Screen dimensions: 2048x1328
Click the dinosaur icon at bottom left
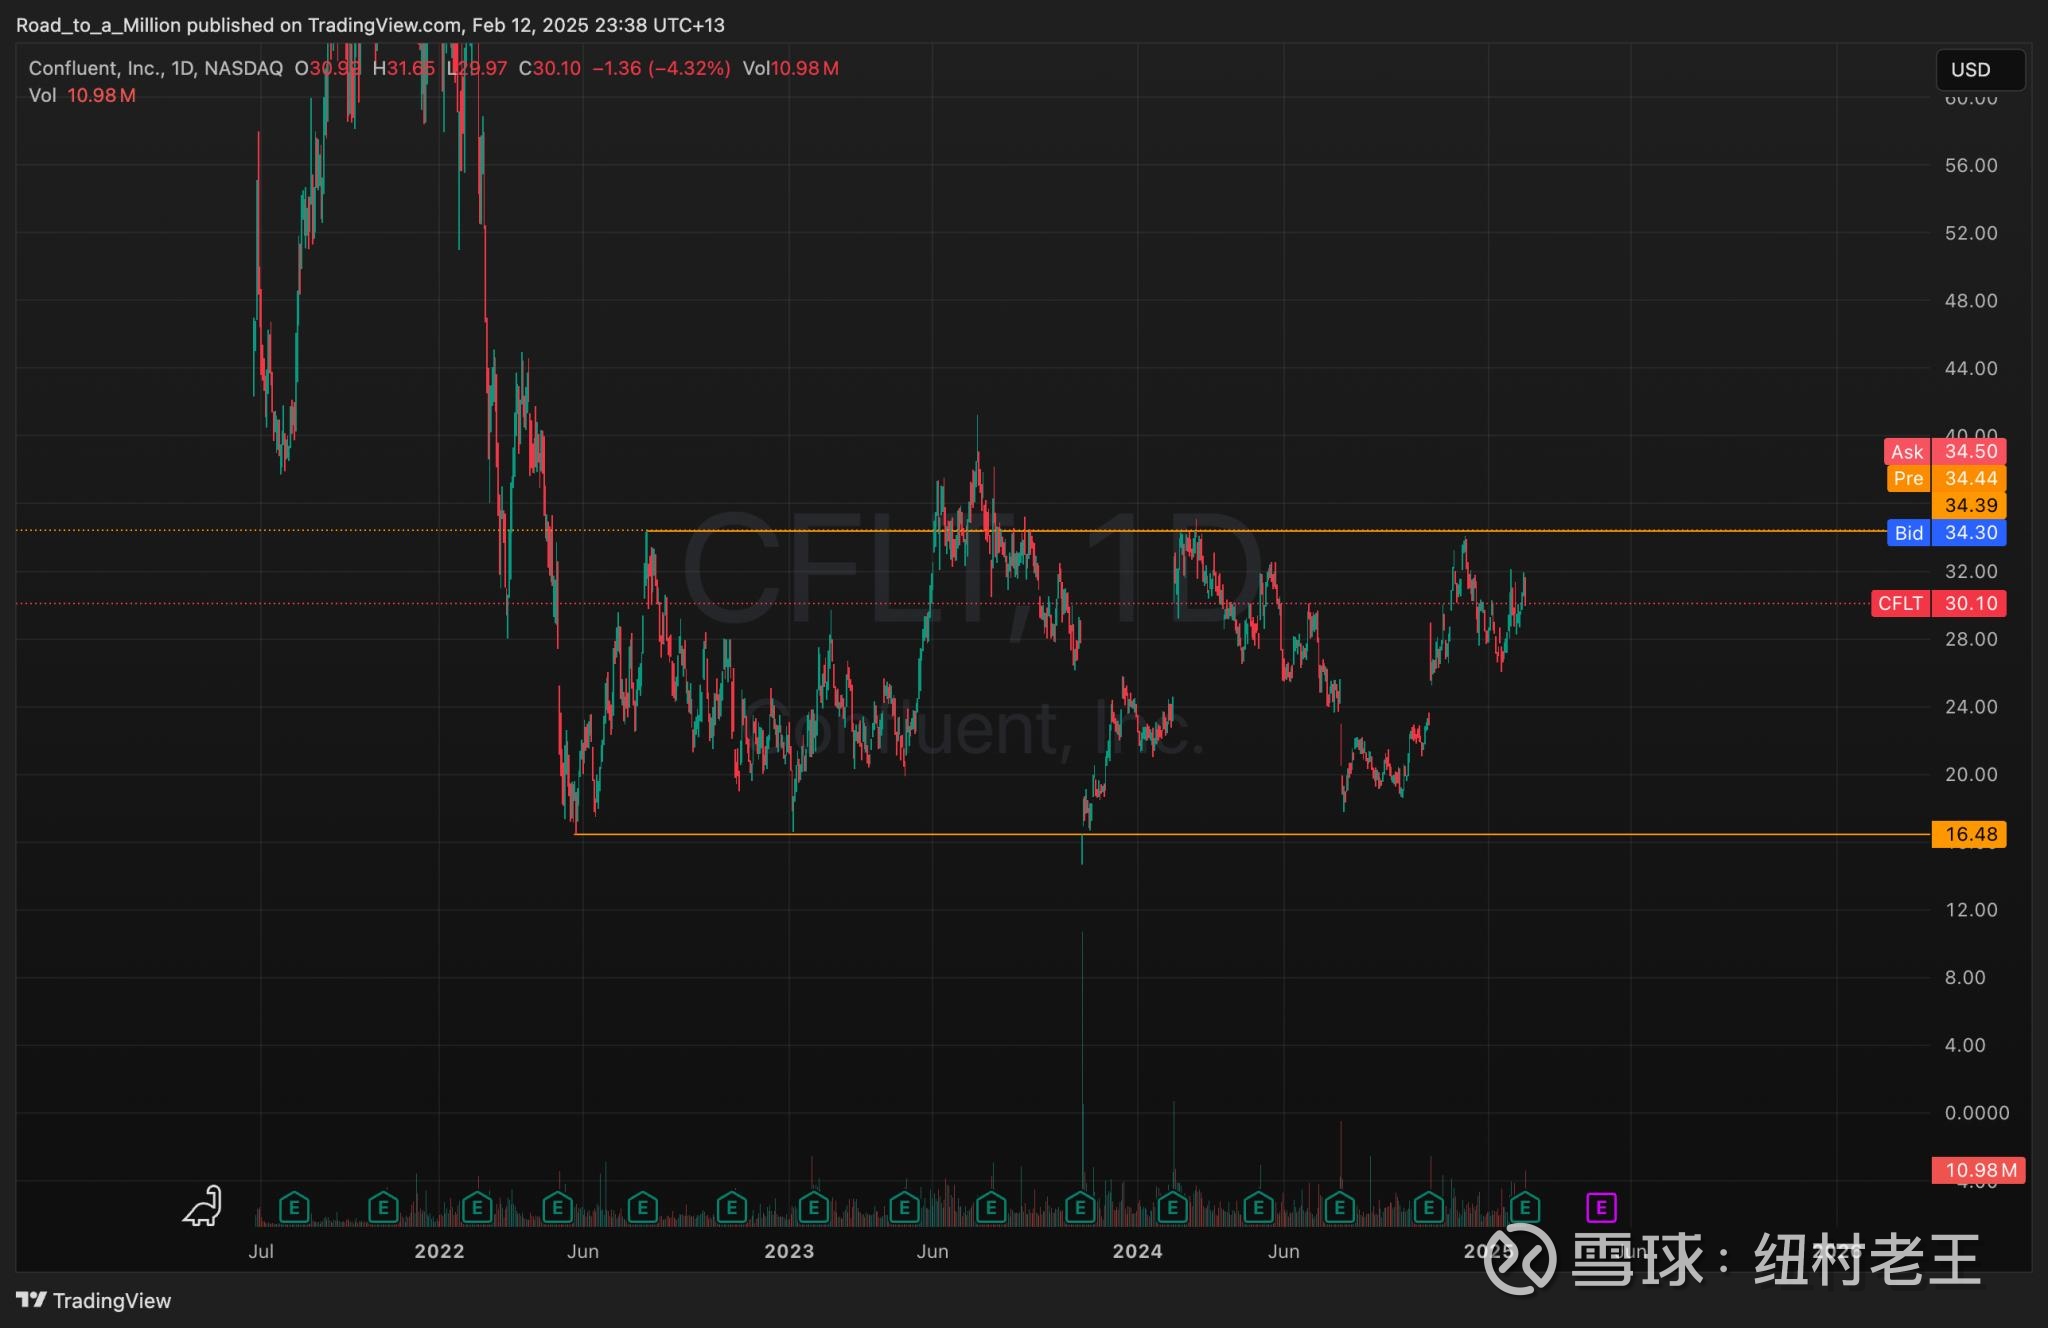203,1207
